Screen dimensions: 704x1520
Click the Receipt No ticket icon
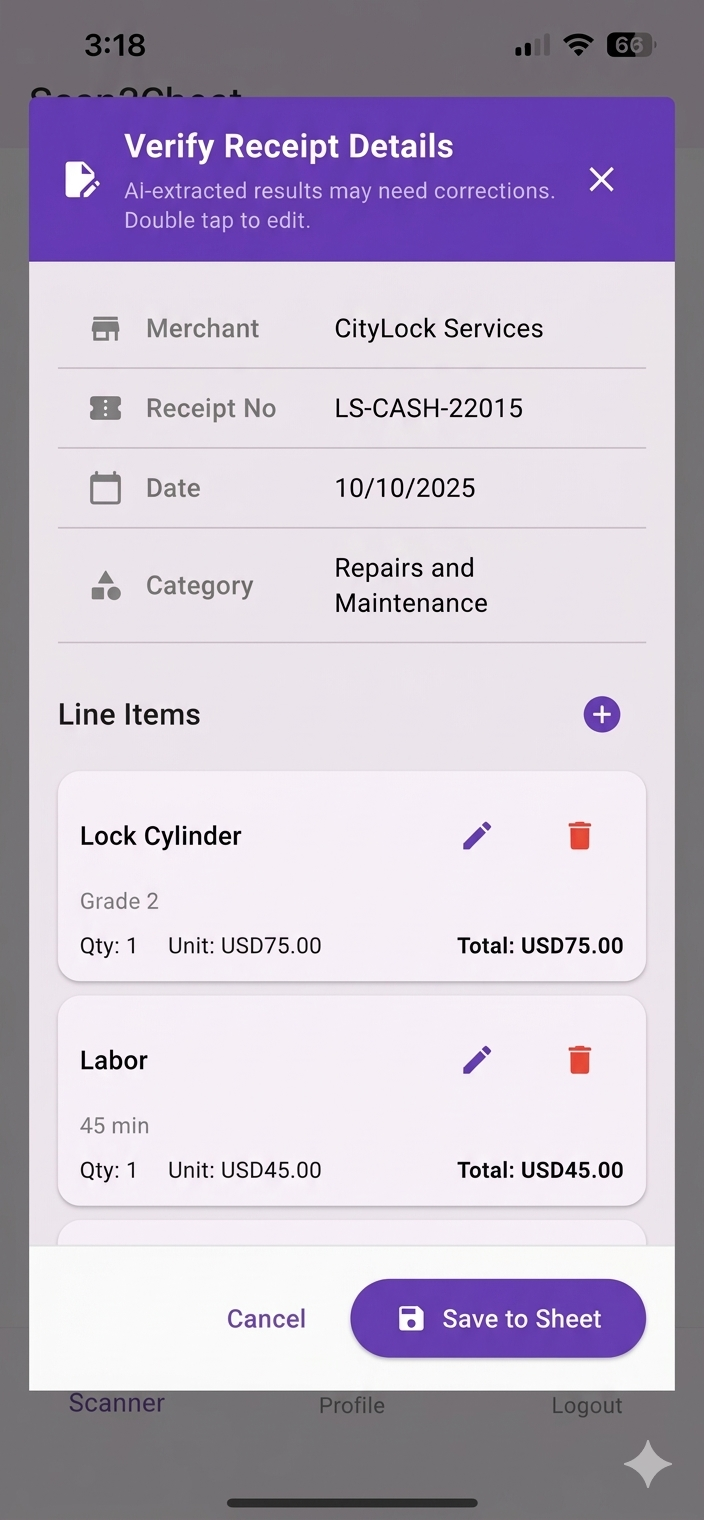click(105, 408)
